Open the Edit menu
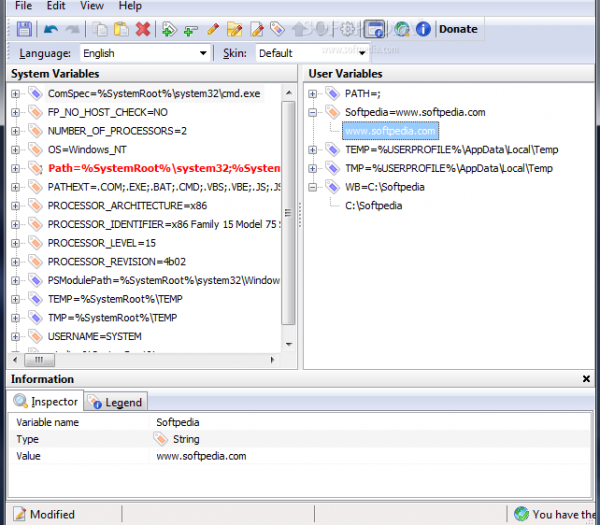 tap(56, 6)
